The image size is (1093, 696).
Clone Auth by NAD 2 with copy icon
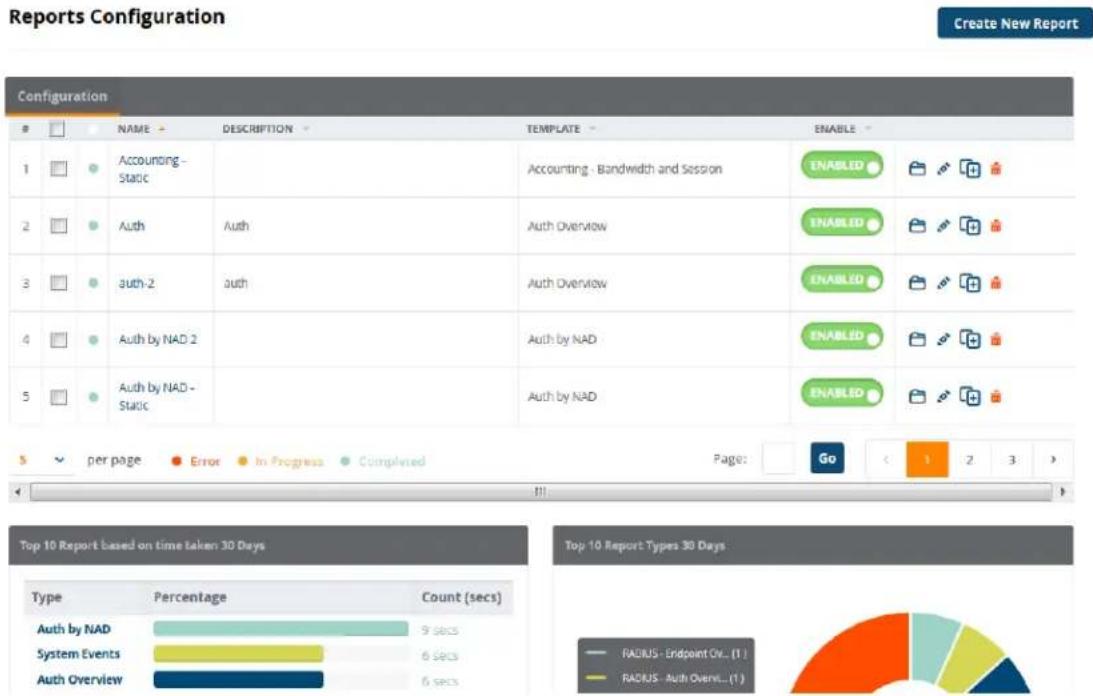[x=970, y=340]
